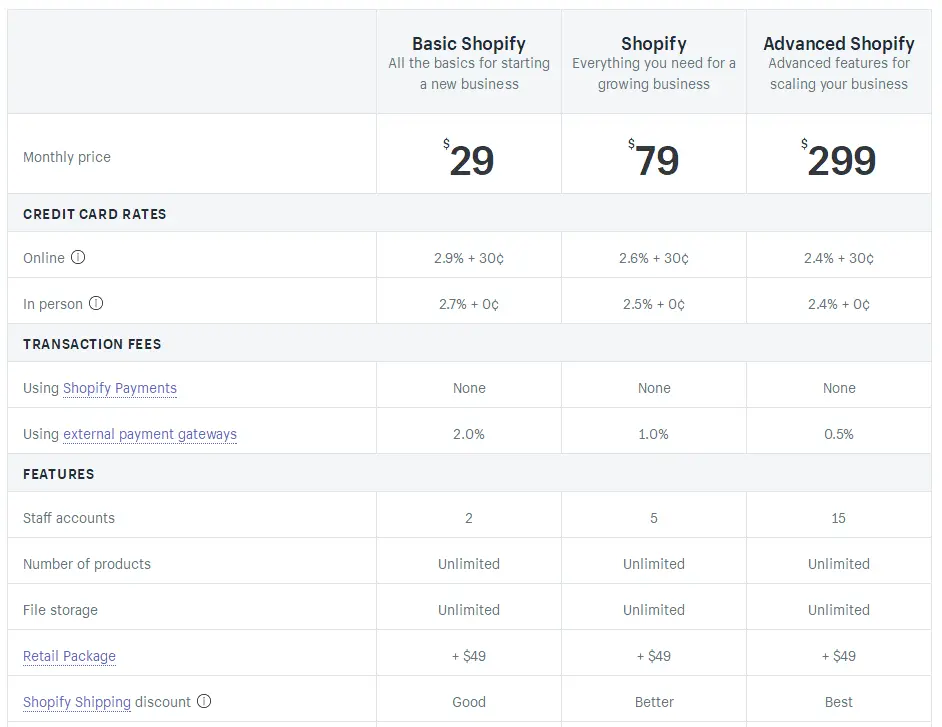Click the CREDIT CARD RATES section header
Image resolution: width=942 pixels, height=727 pixels.
point(94,214)
